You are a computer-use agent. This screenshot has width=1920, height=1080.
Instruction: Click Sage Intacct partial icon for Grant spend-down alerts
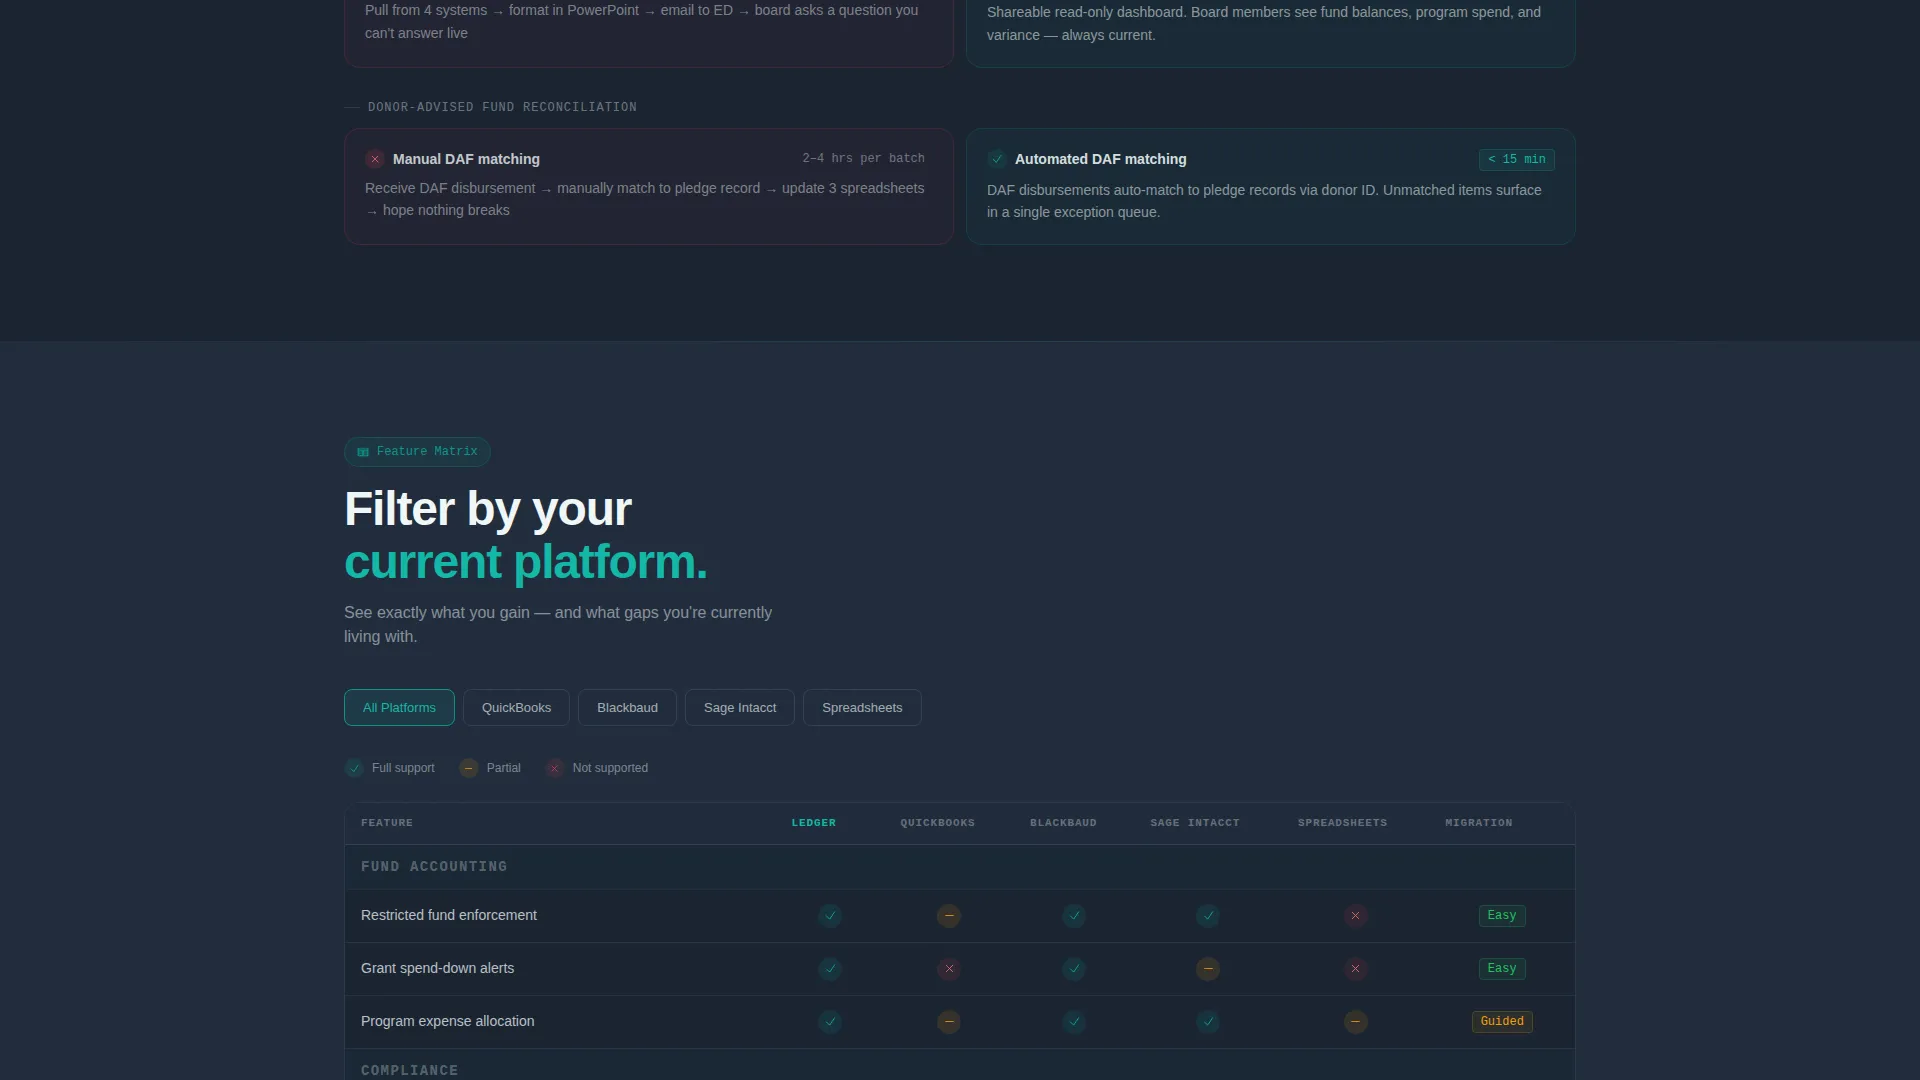1208,969
